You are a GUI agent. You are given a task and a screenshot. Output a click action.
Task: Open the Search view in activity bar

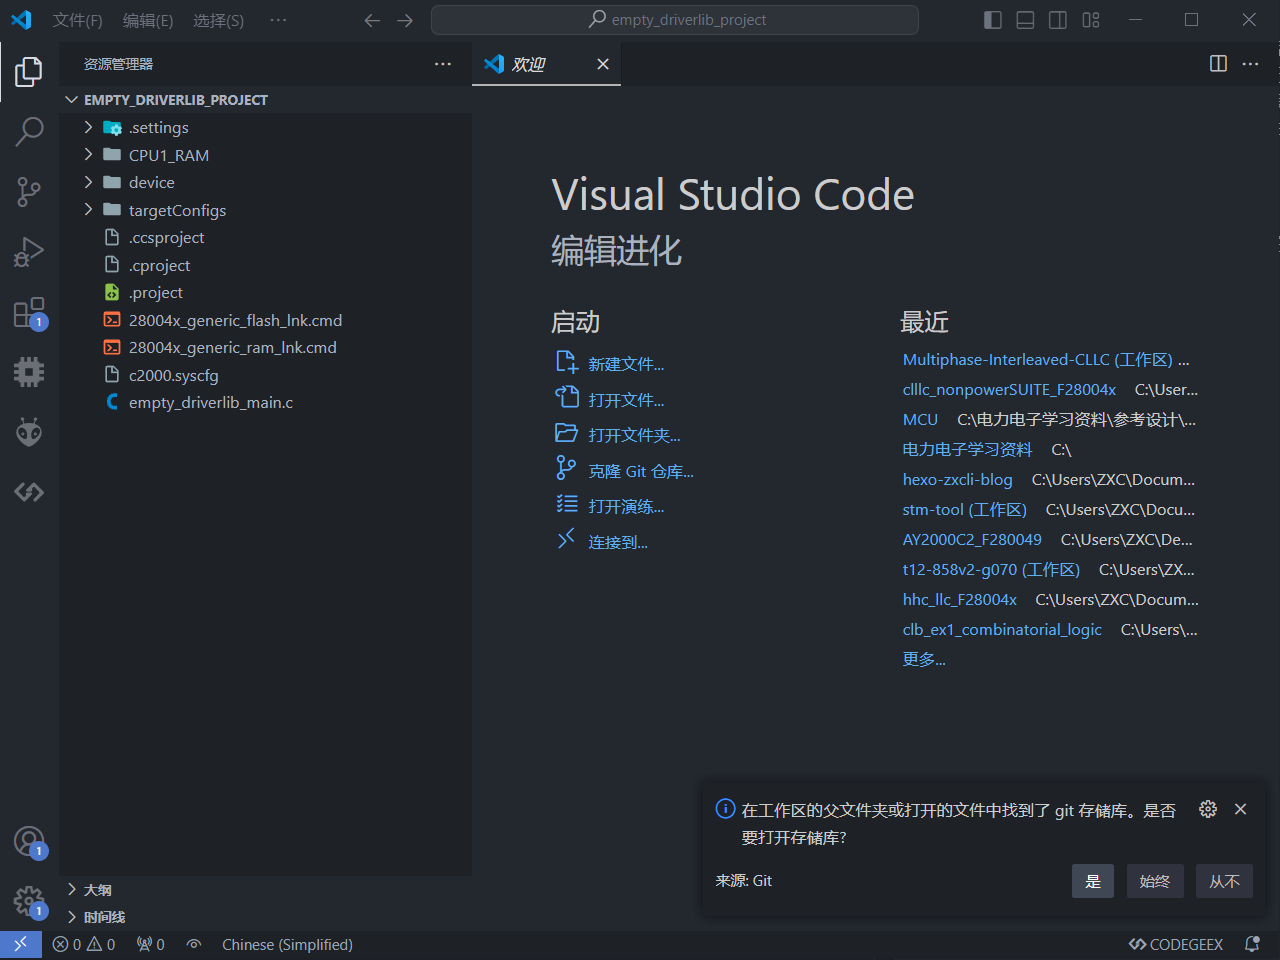[x=29, y=131]
